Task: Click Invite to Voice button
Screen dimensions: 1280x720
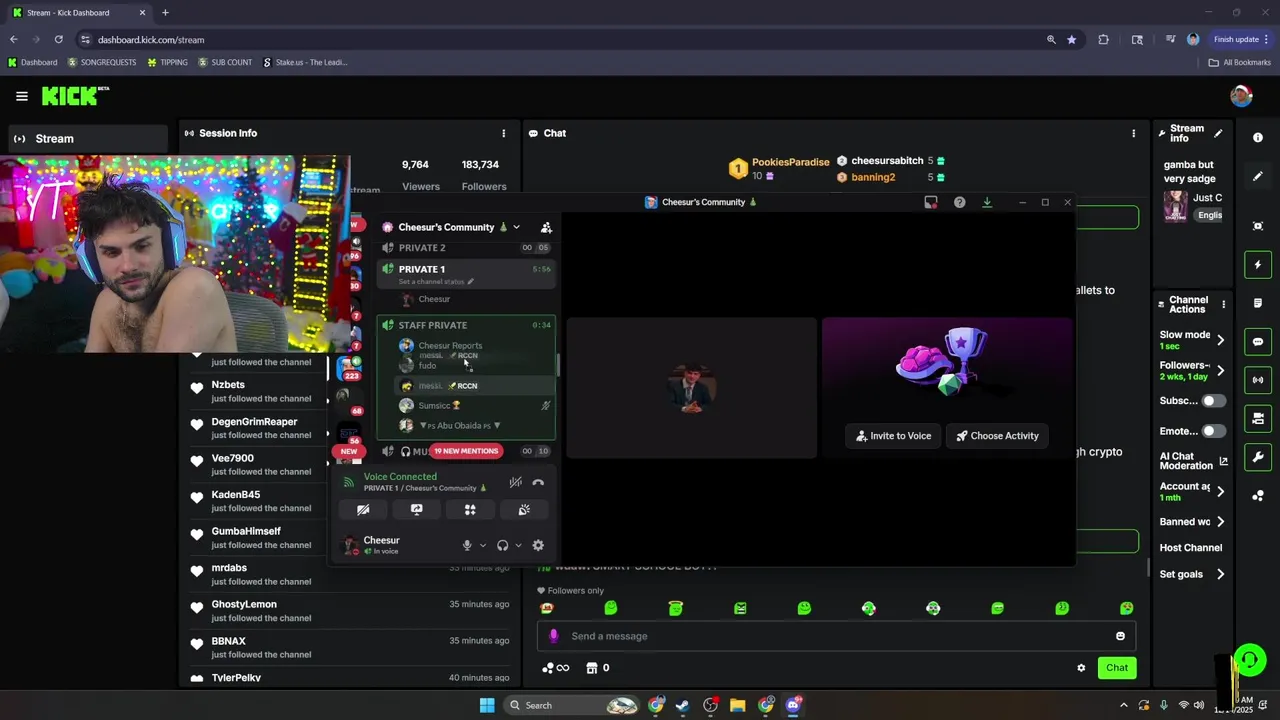Action: click(x=894, y=436)
